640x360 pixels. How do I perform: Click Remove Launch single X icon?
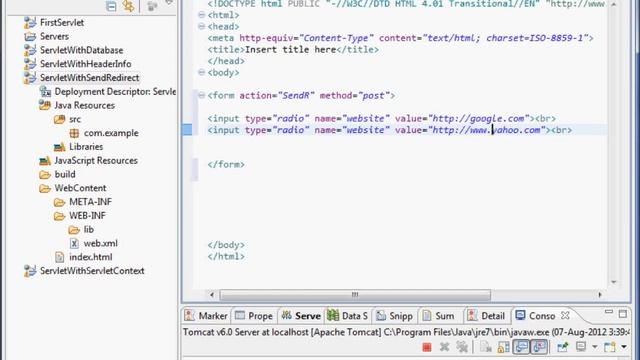(444, 347)
